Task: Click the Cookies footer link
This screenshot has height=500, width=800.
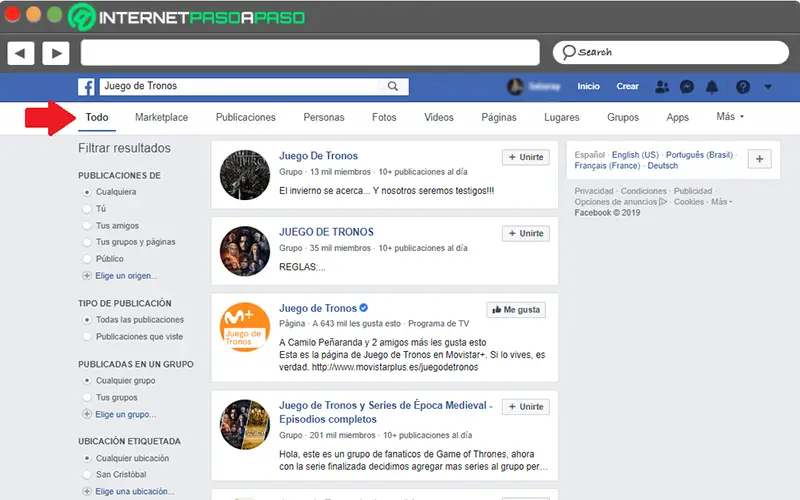Action: (x=689, y=202)
